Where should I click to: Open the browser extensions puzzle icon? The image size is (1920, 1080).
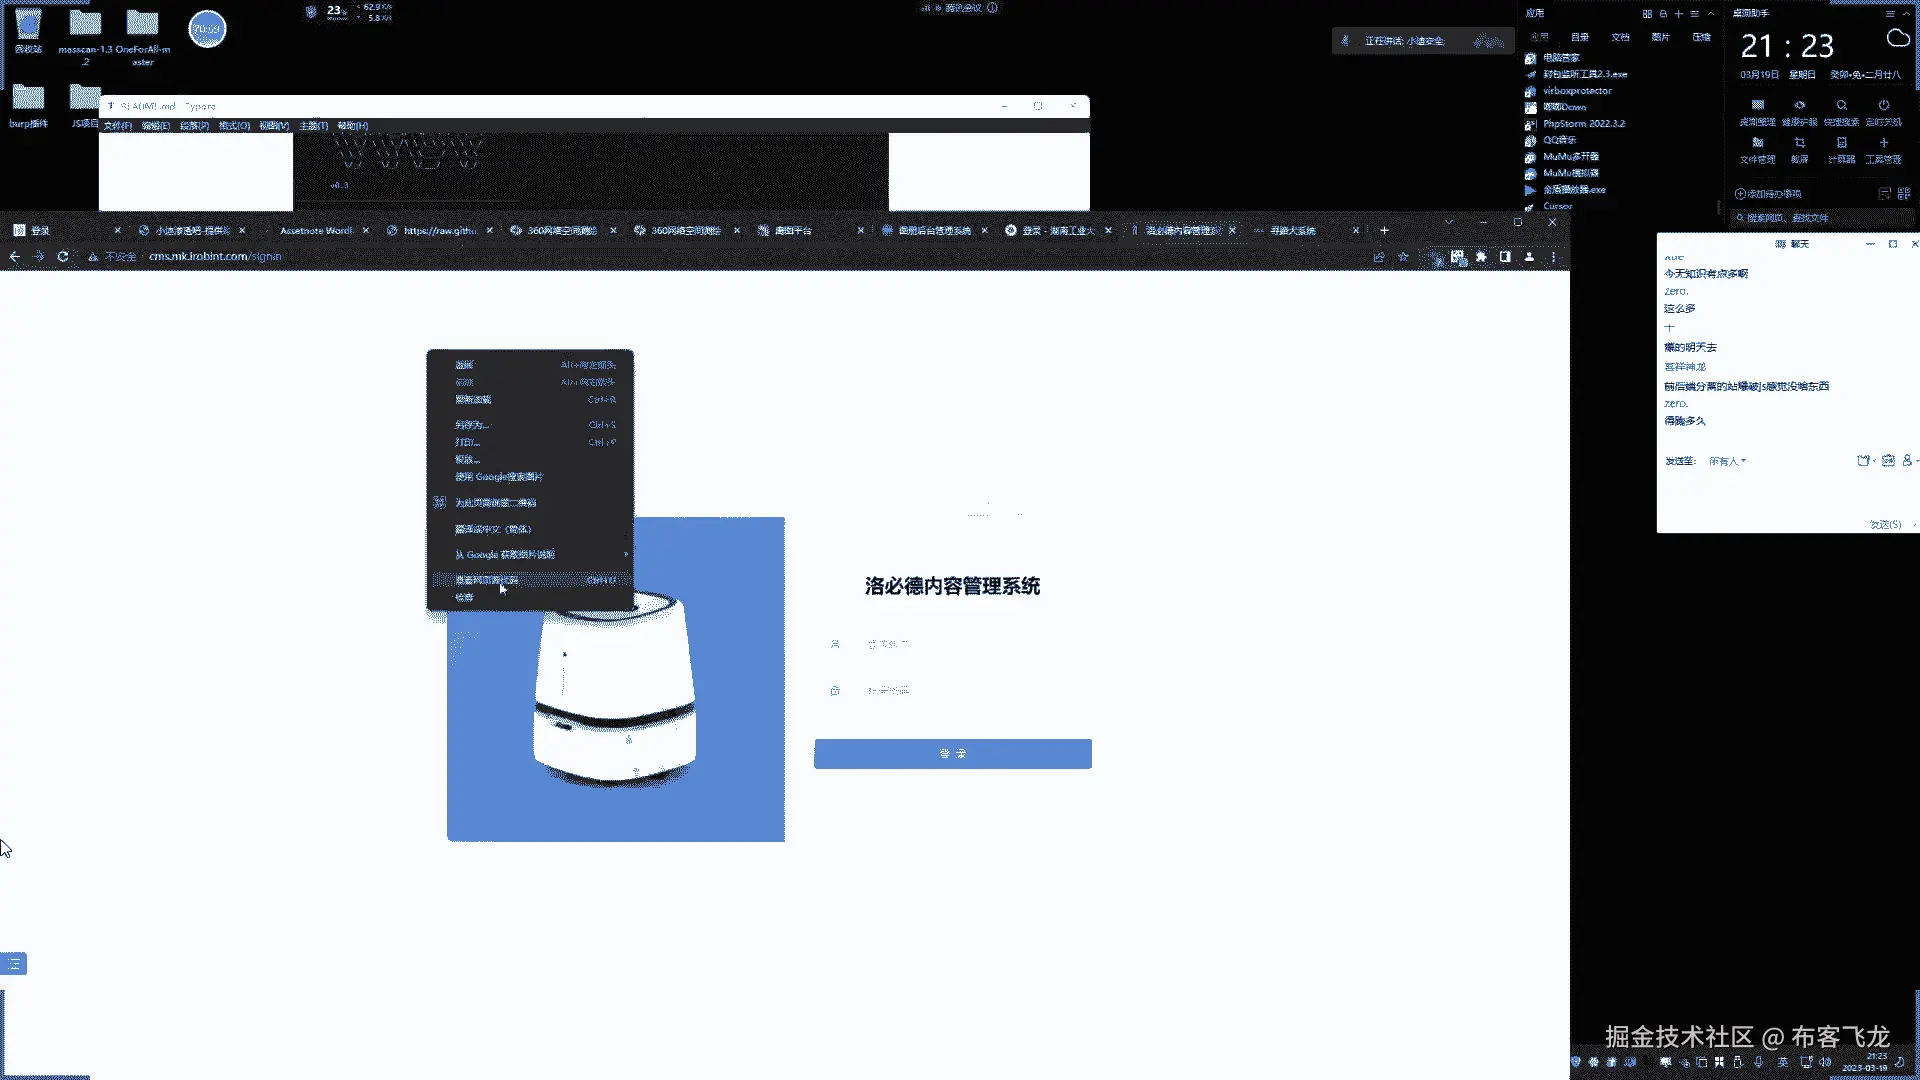(x=1481, y=257)
